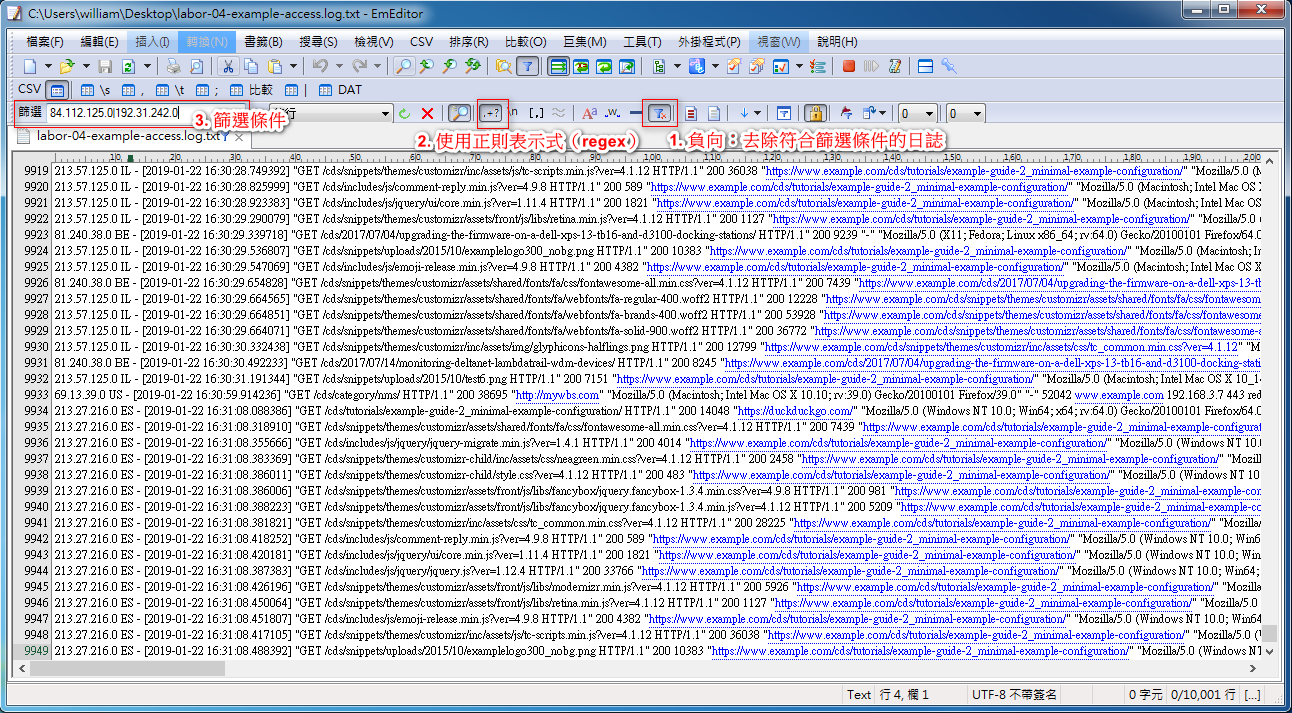1292x713 pixels.
Task: Toggle the normal CSV mode button
Action: click(57, 91)
